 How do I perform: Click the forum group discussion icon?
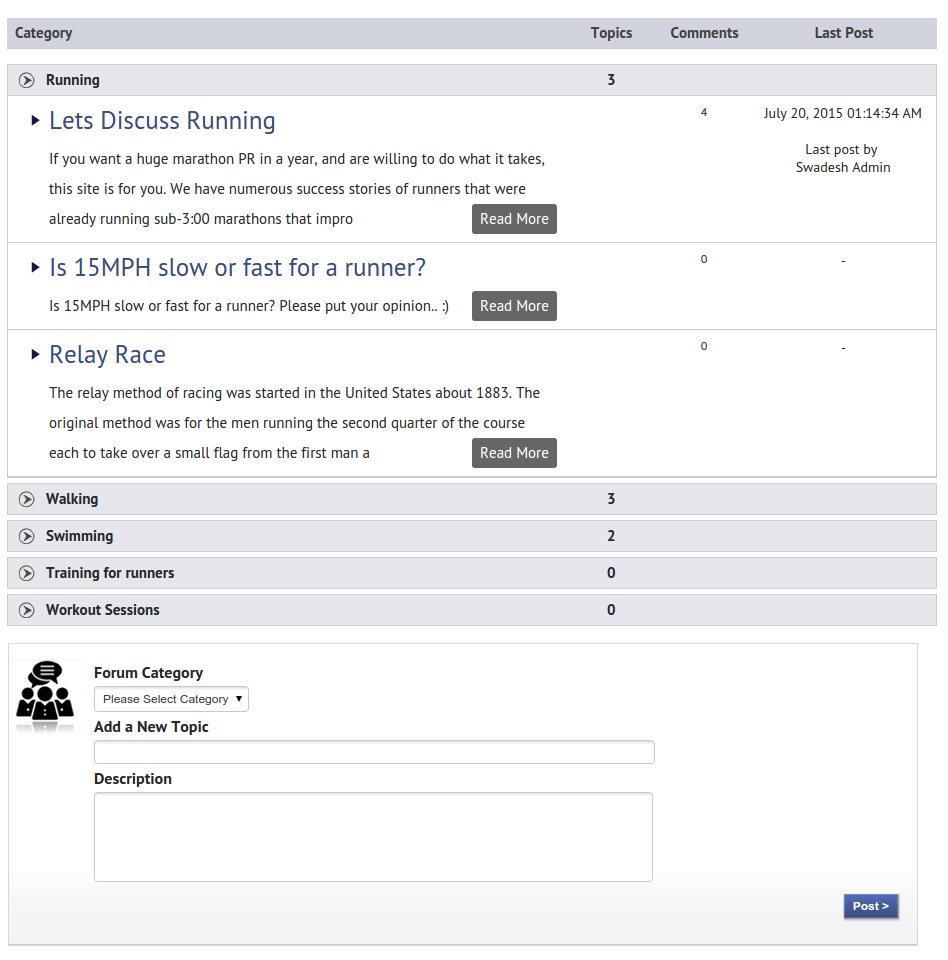(45, 692)
